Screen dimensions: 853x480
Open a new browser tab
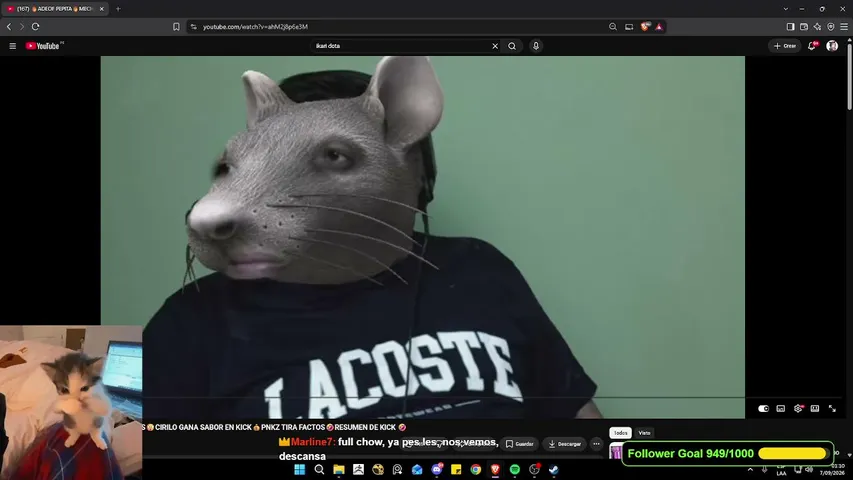(x=118, y=9)
